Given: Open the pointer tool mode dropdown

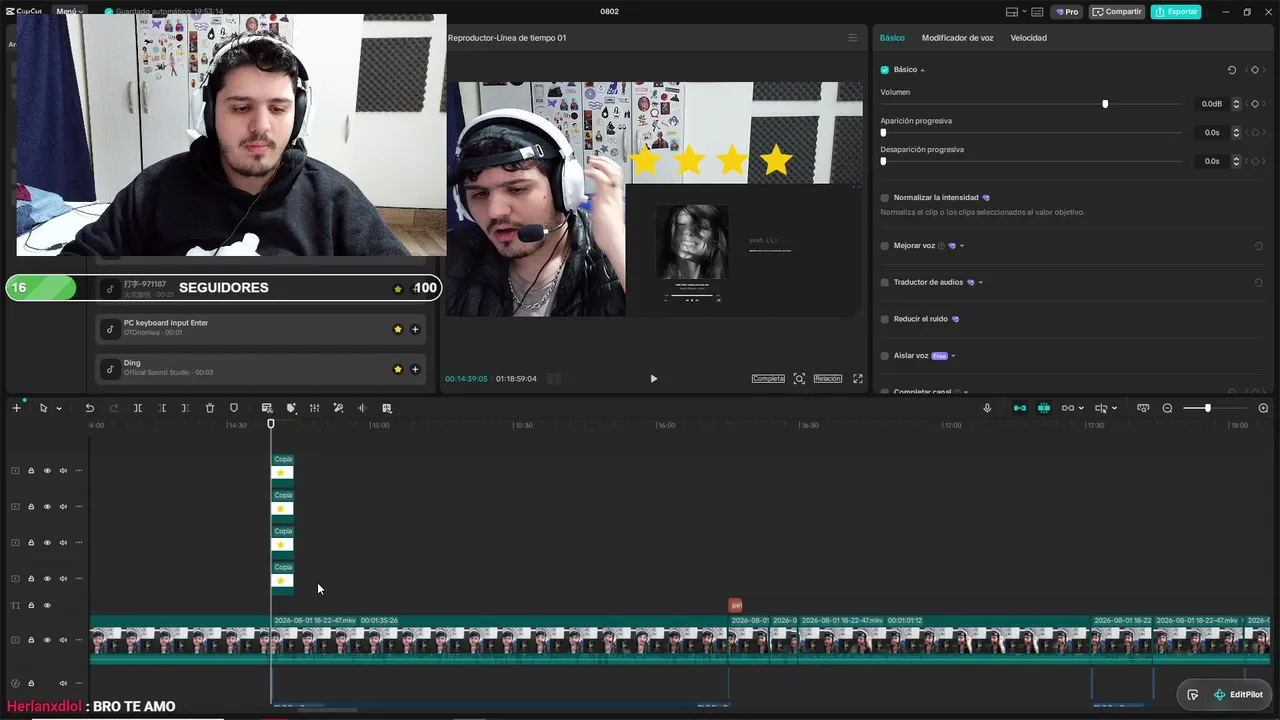Looking at the screenshot, I should 59,408.
